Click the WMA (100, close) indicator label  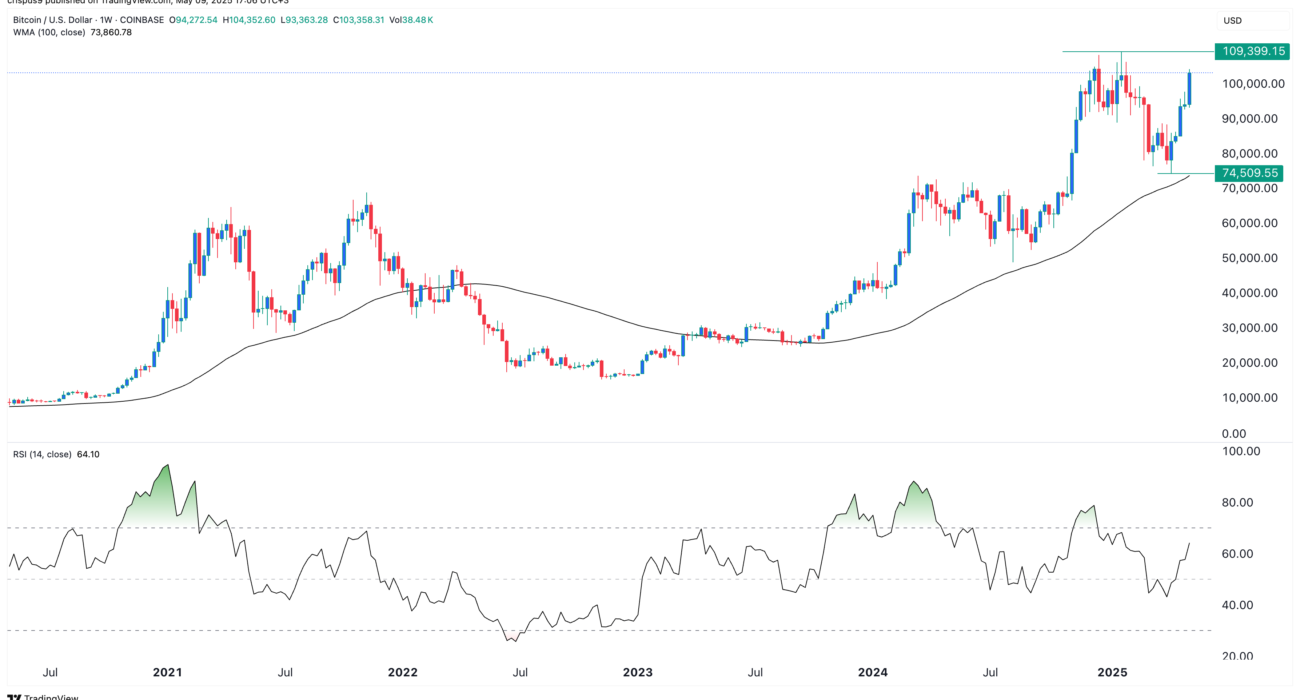tap(49, 32)
